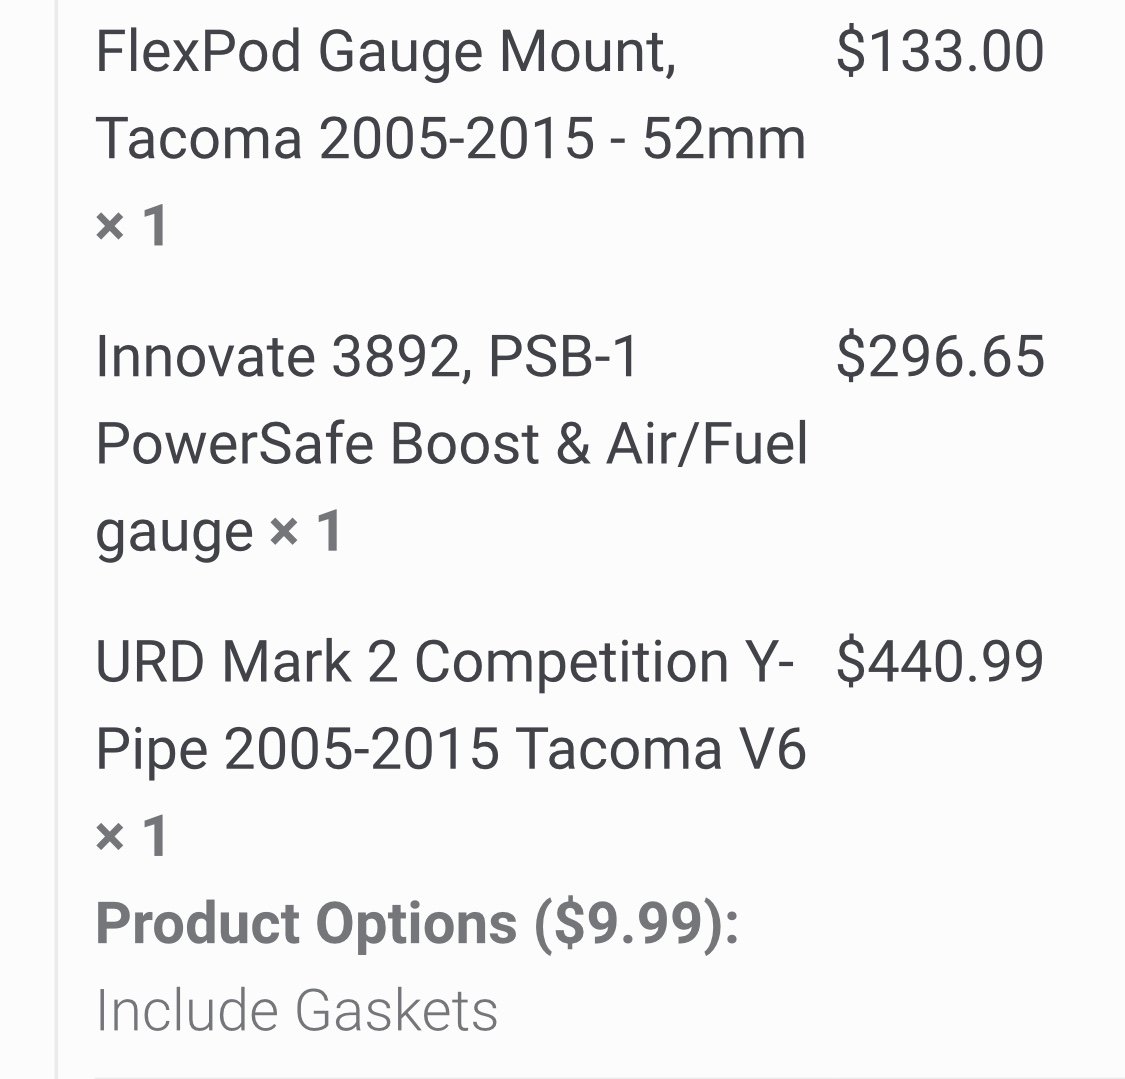
Task: Click the PowerSafe Boost & Air/Fuel text line
Action: coord(452,444)
